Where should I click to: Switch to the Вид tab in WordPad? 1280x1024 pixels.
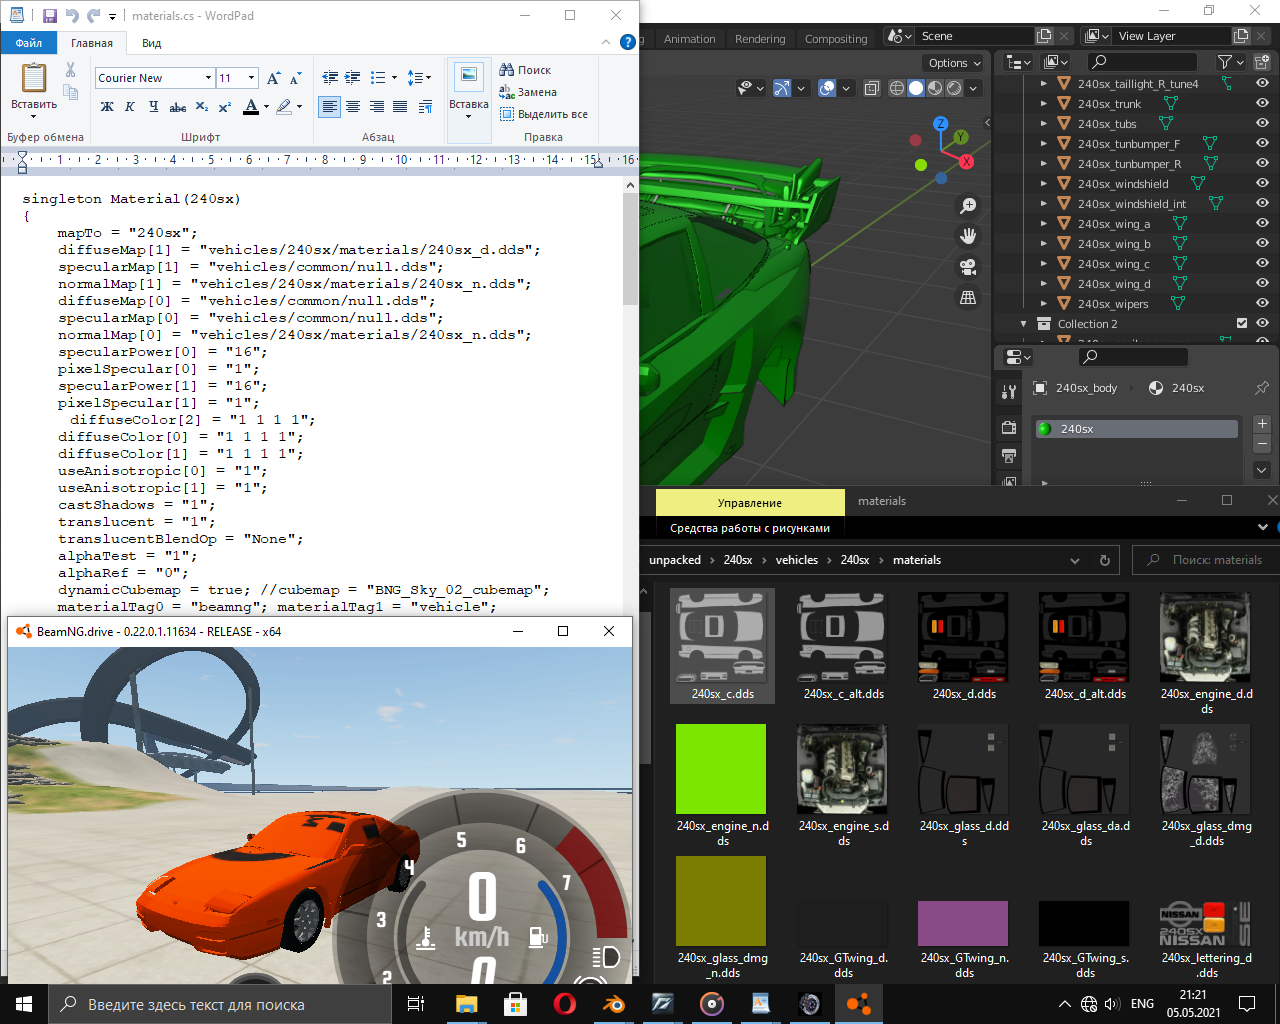point(151,43)
